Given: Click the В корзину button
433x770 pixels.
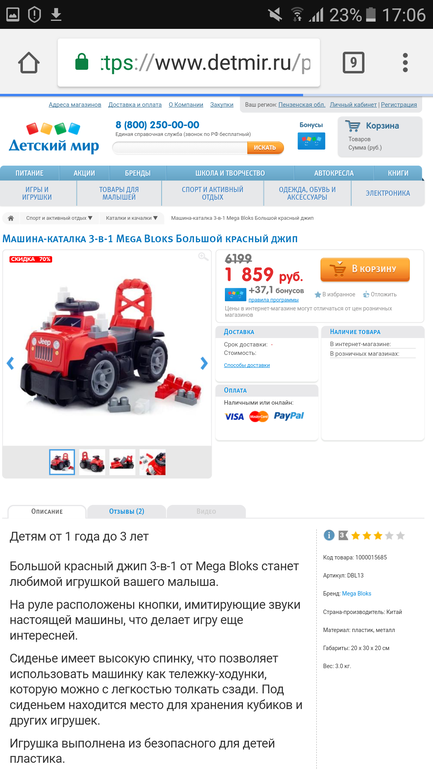Looking at the screenshot, I should tap(365, 269).
